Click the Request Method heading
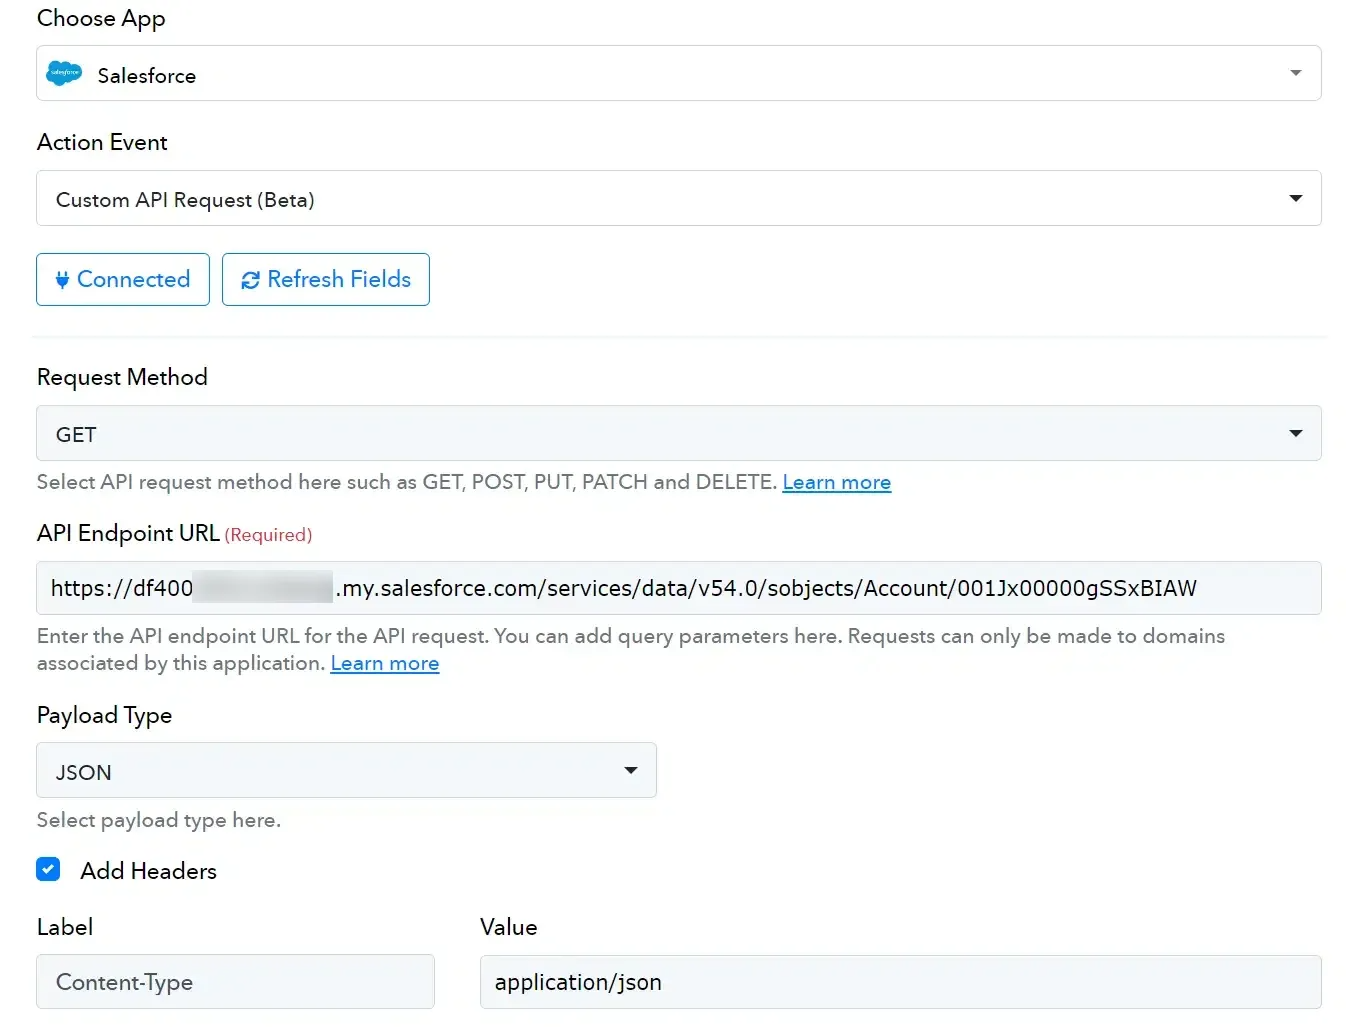The width and height of the screenshot is (1346, 1027). tap(122, 377)
